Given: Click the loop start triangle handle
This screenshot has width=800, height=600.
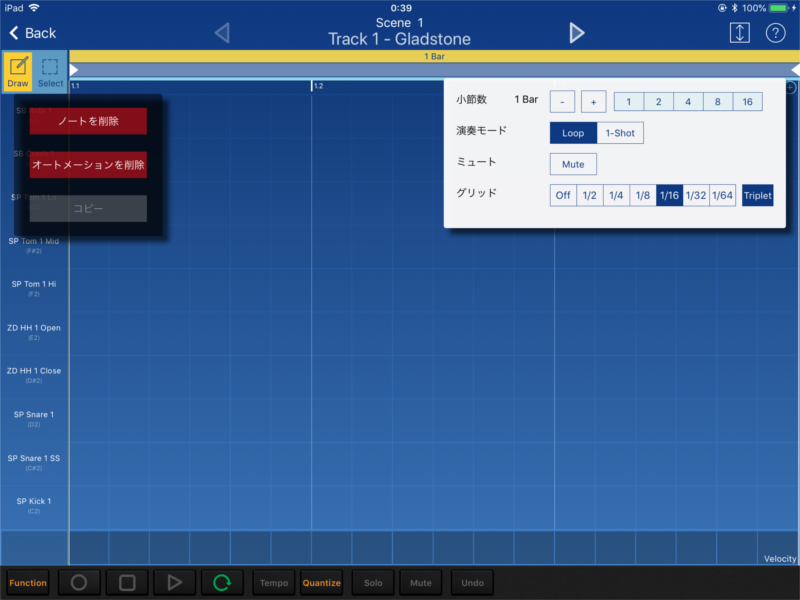Looking at the screenshot, I should pos(74,70).
